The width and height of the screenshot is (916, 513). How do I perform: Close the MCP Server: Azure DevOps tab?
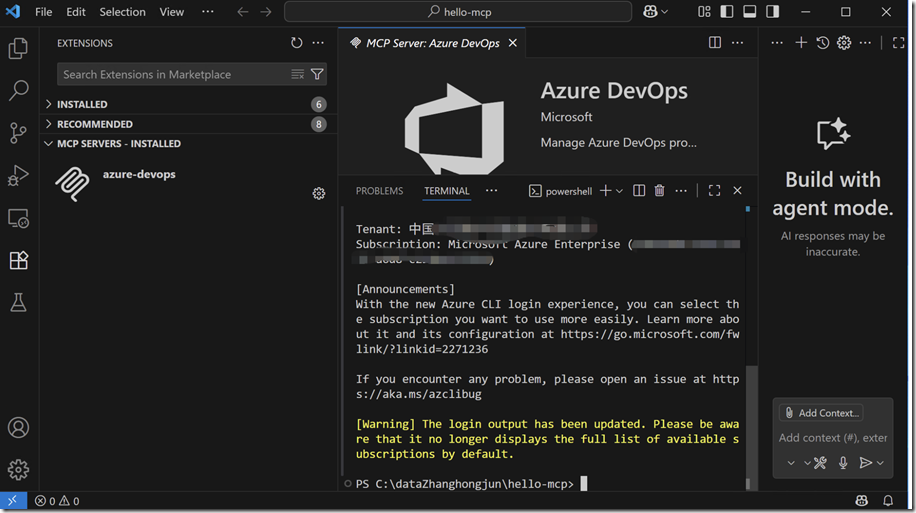pos(512,43)
